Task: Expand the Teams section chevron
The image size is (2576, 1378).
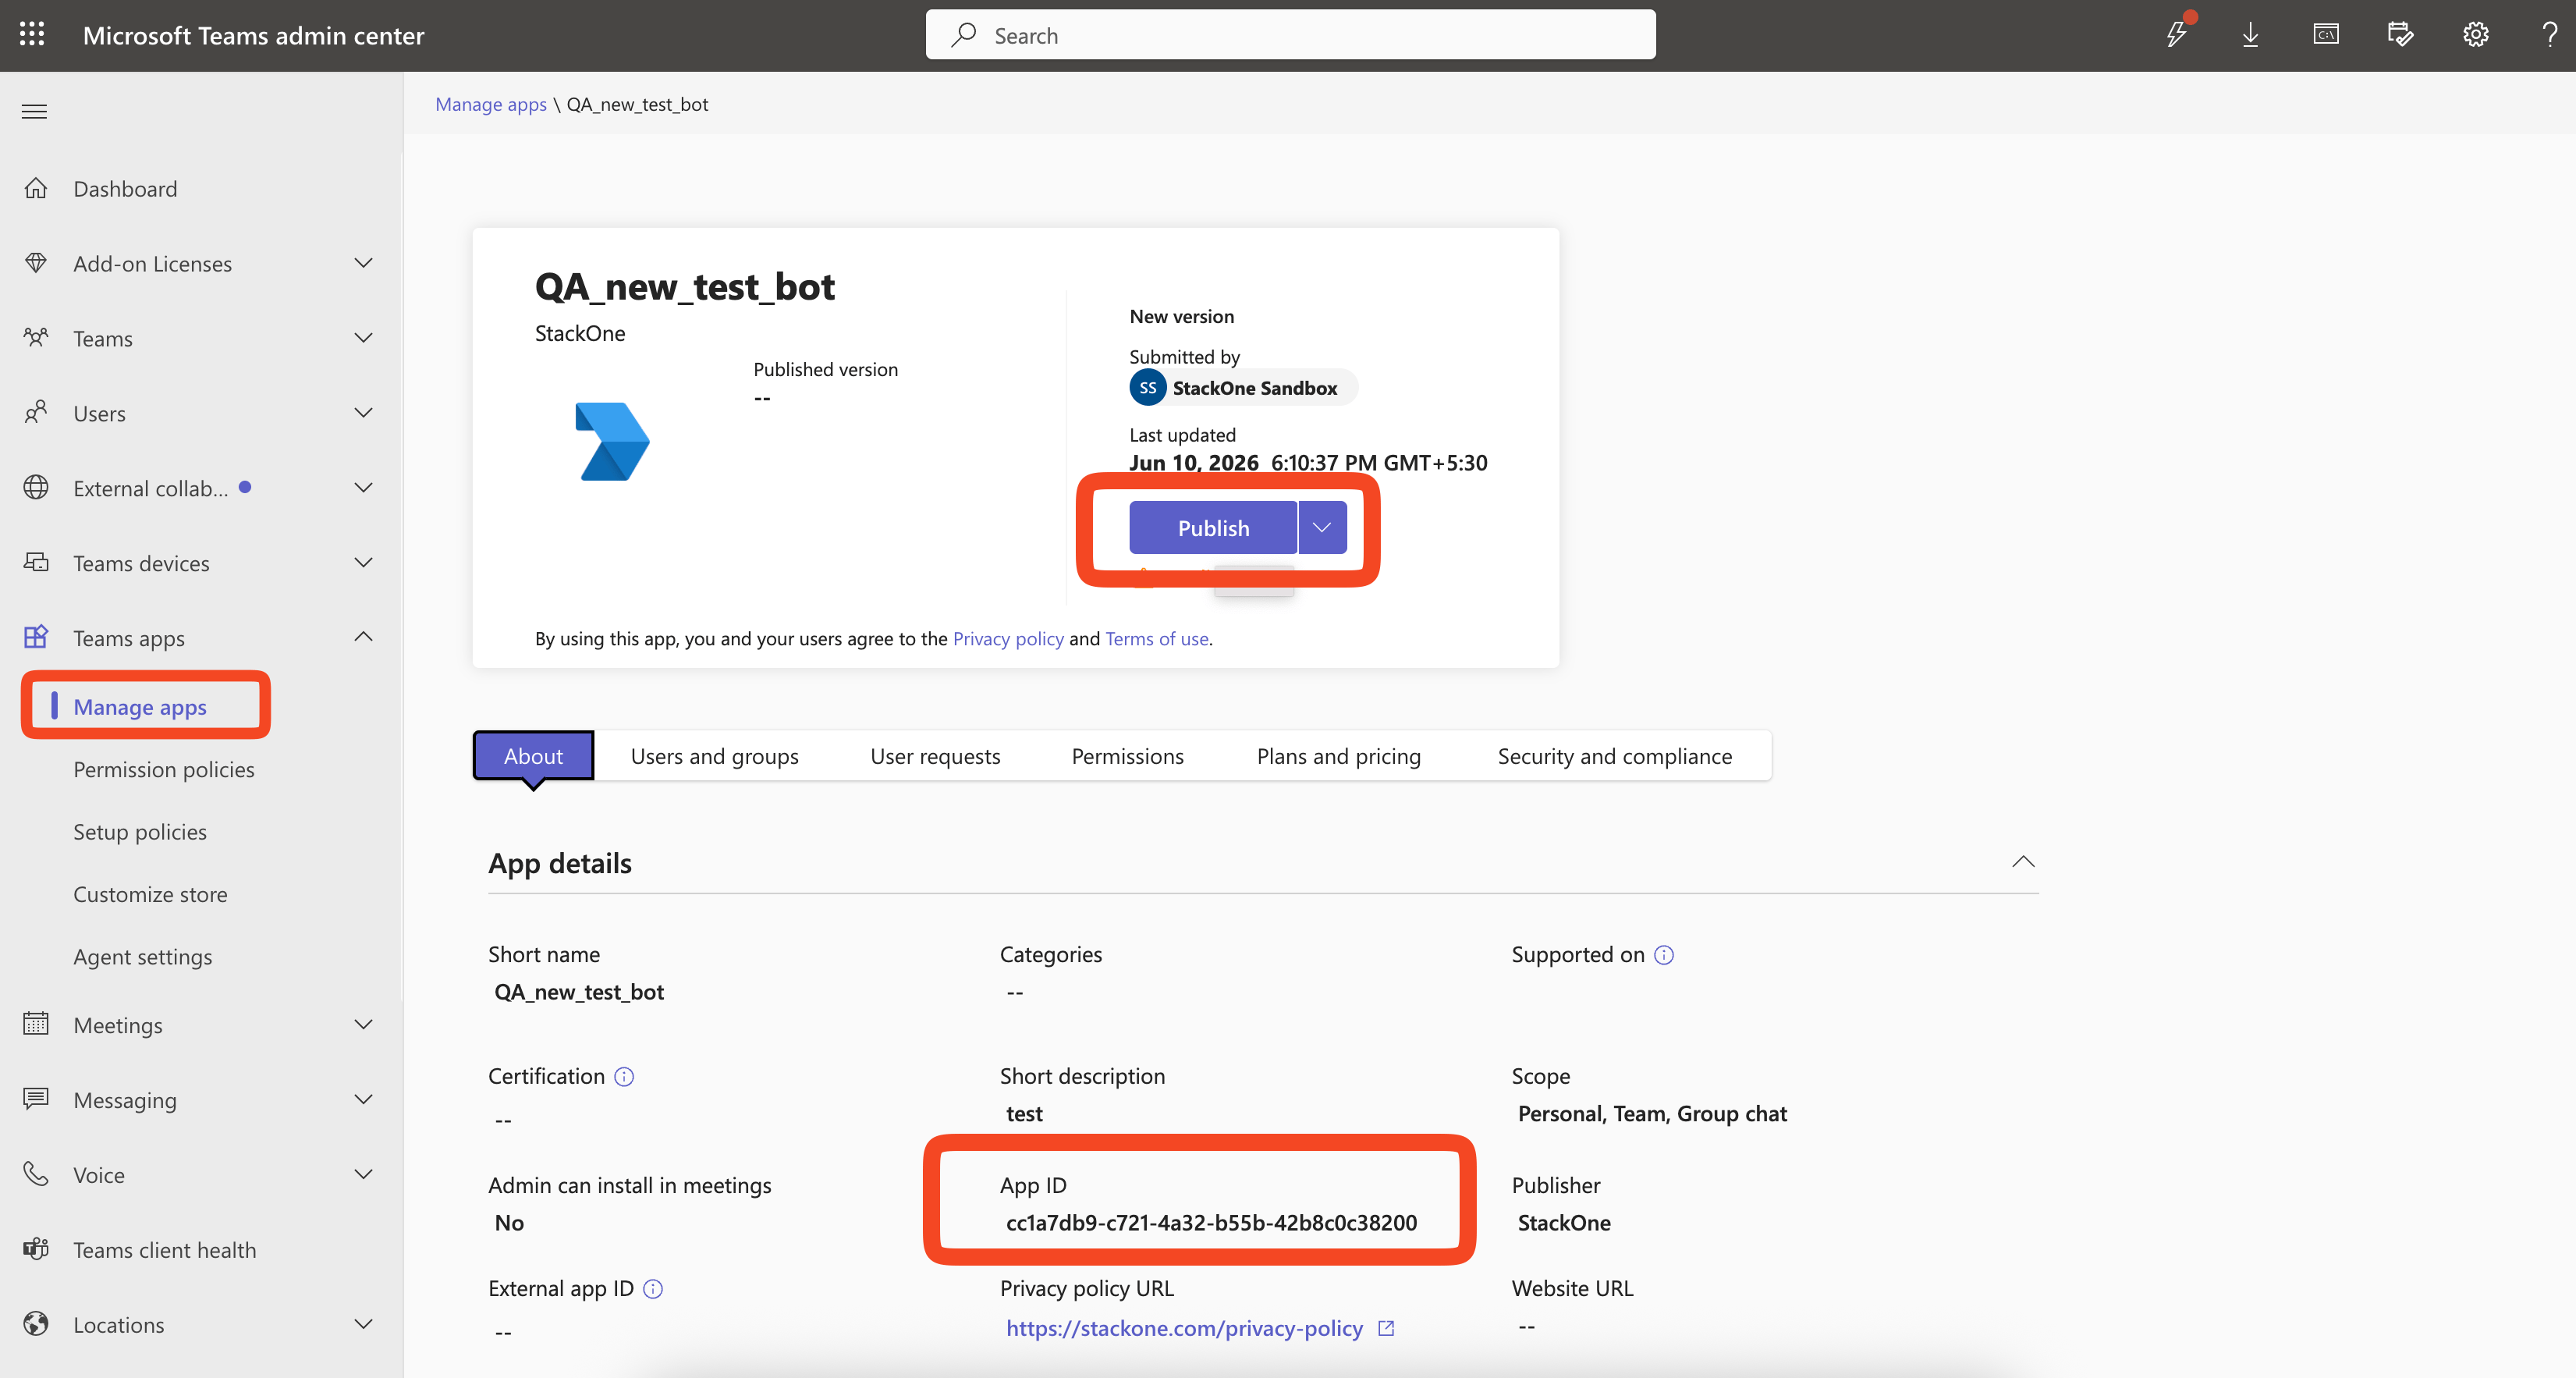Action: (364, 338)
